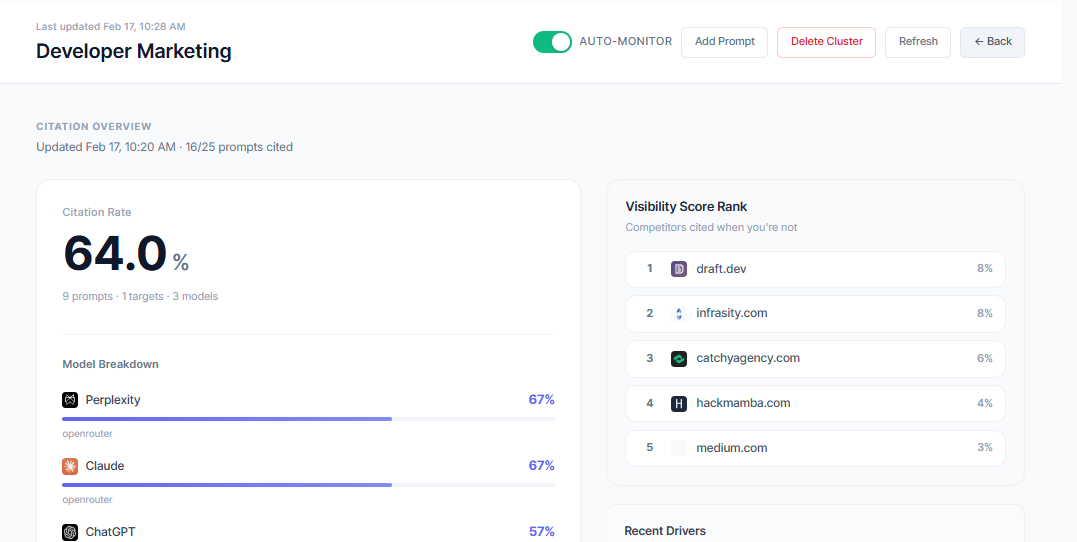Click the 8% value next to draft.dev

(985, 268)
